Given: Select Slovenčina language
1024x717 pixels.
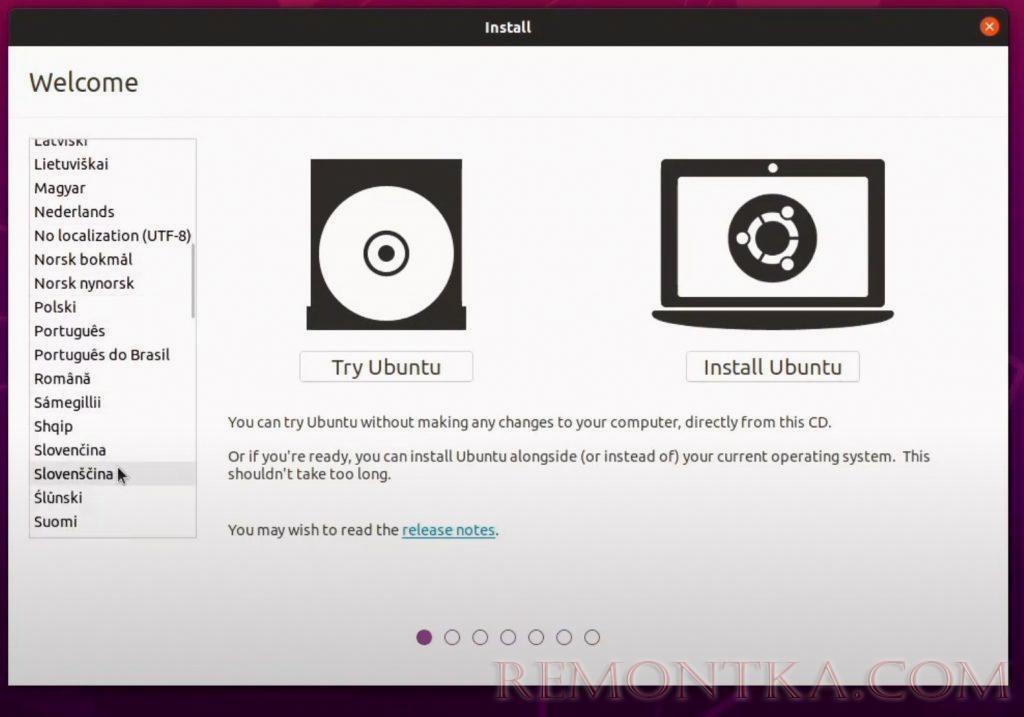Looking at the screenshot, I should pos(112,450).
